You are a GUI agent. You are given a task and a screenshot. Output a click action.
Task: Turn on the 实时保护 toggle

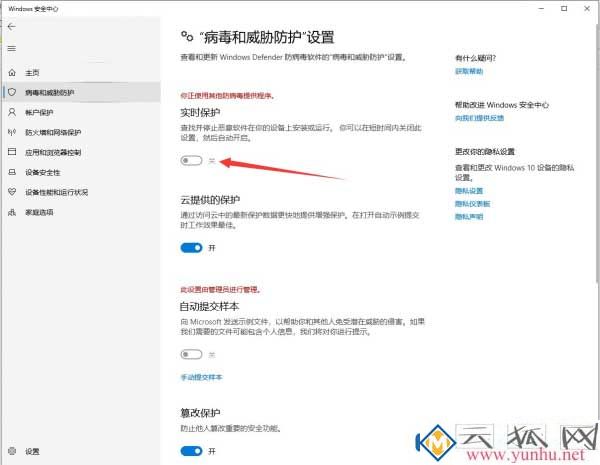pyautogui.click(x=191, y=160)
